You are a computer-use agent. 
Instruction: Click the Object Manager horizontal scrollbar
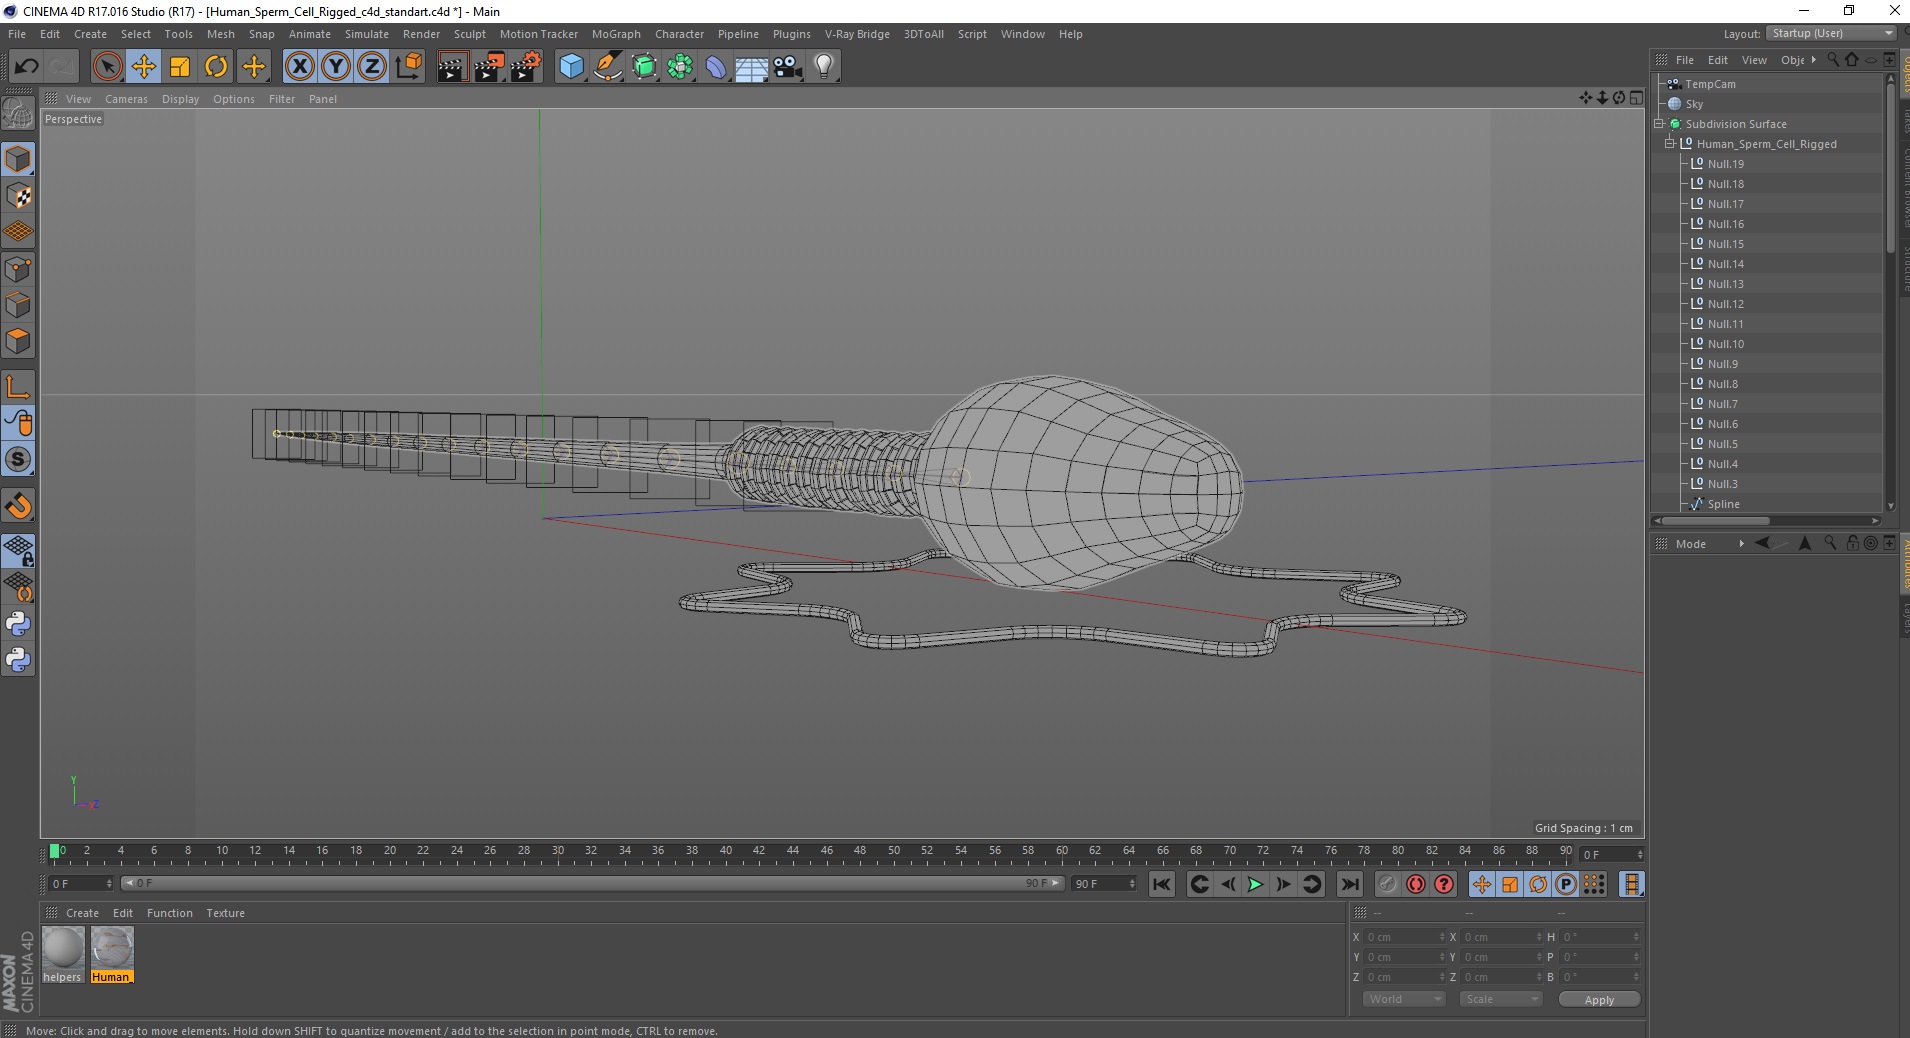click(x=1715, y=521)
